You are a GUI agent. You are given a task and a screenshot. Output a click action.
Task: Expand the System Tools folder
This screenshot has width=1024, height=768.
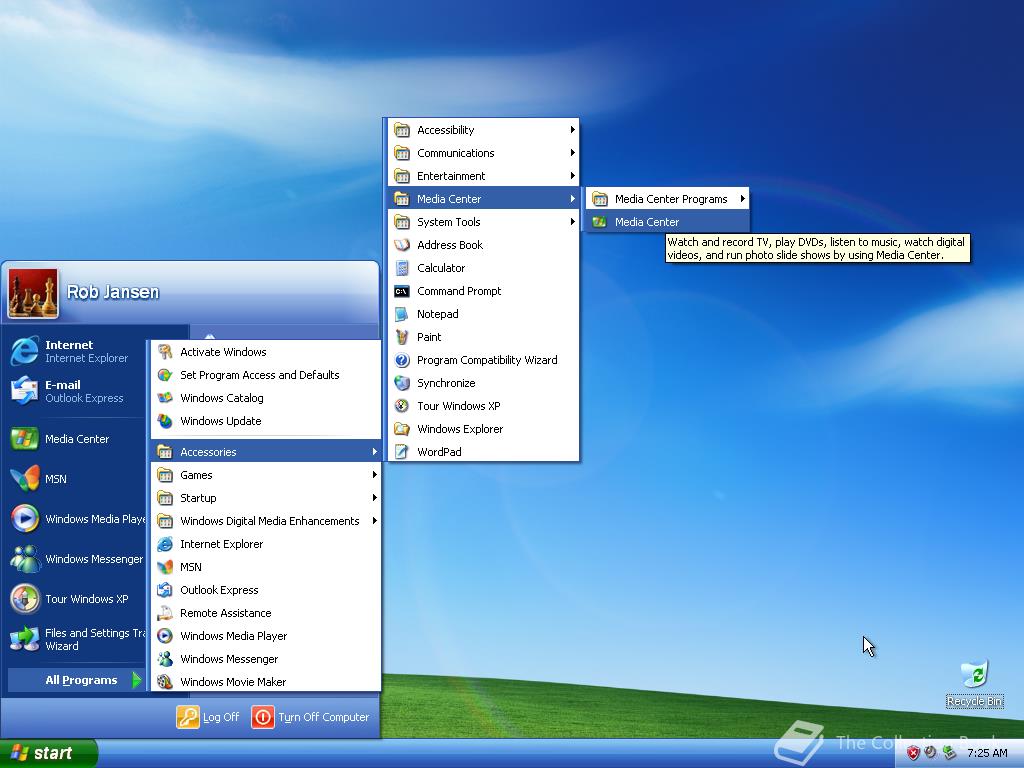coord(483,222)
